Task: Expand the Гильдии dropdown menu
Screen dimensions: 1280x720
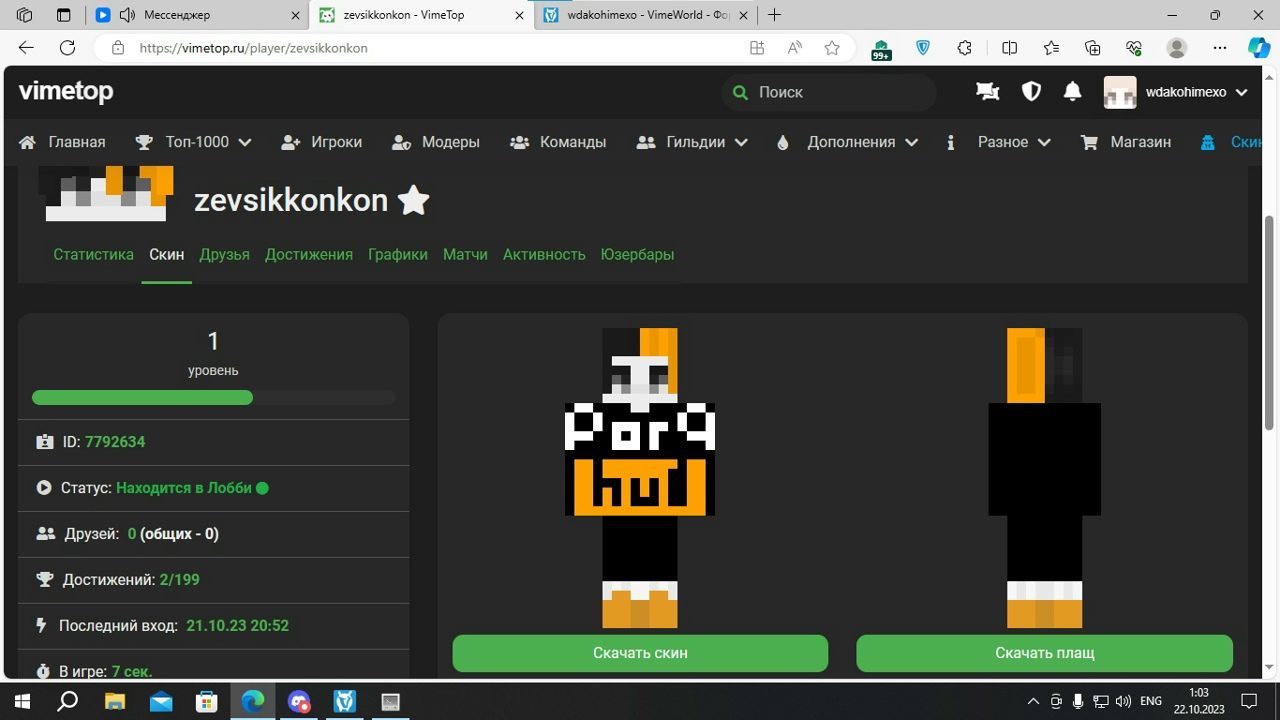Action: 692,142
